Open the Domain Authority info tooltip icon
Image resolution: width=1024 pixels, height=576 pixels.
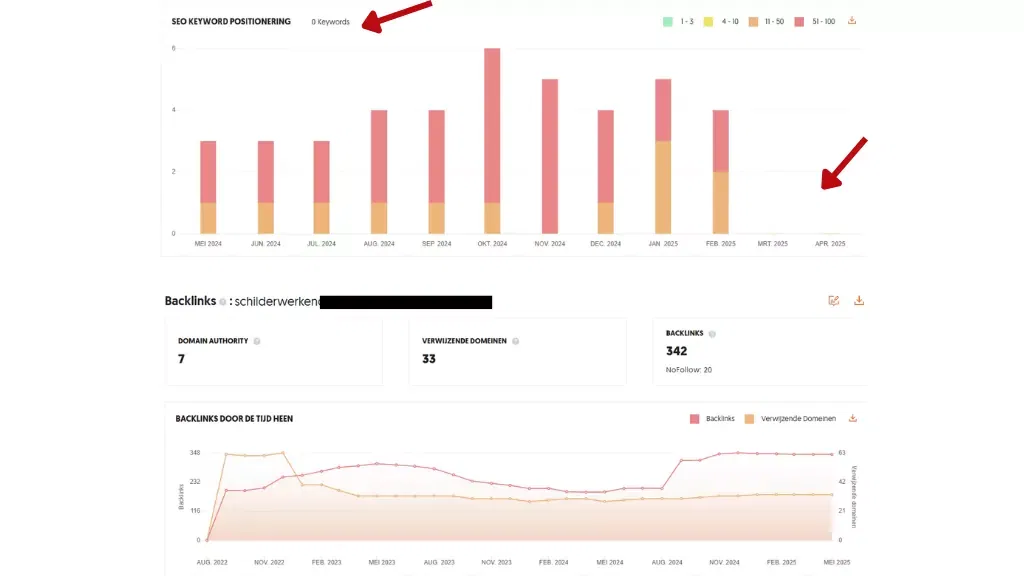(256, 340)
